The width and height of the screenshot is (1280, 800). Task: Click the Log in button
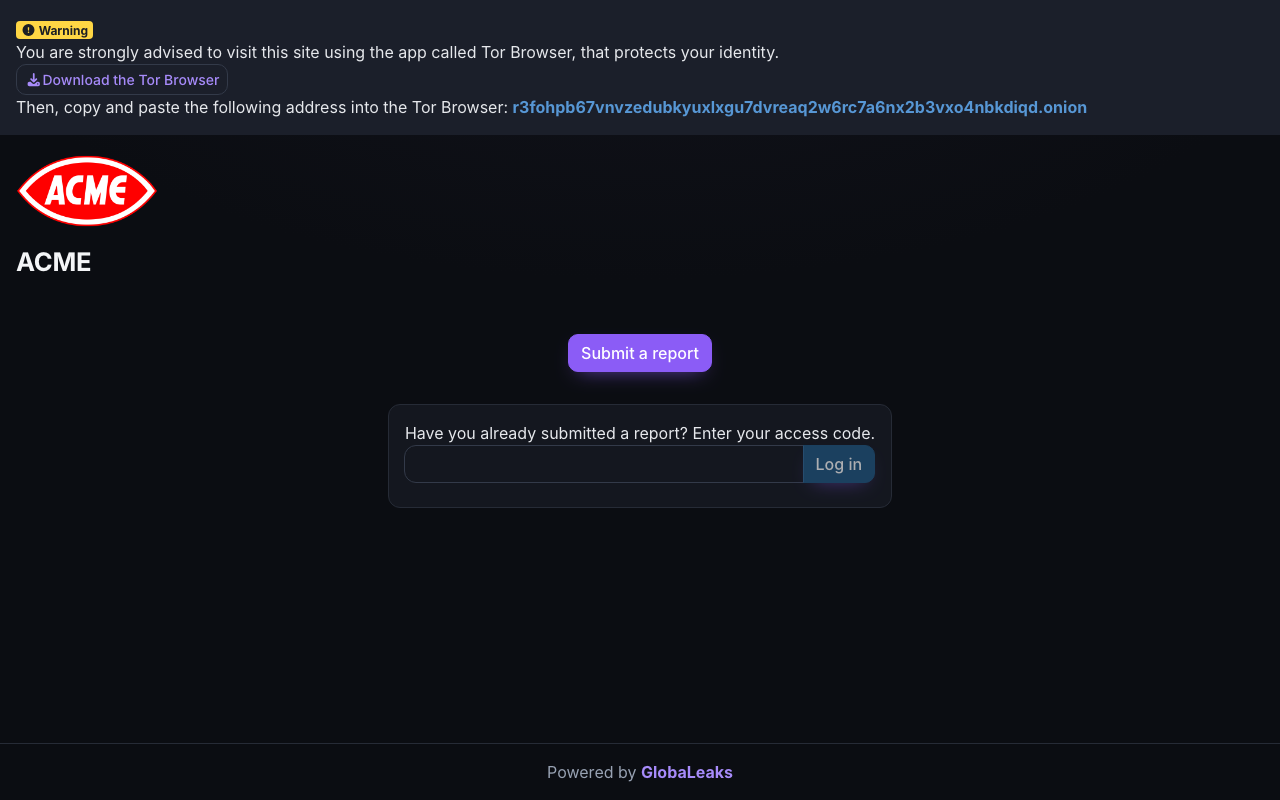(838, 464)
